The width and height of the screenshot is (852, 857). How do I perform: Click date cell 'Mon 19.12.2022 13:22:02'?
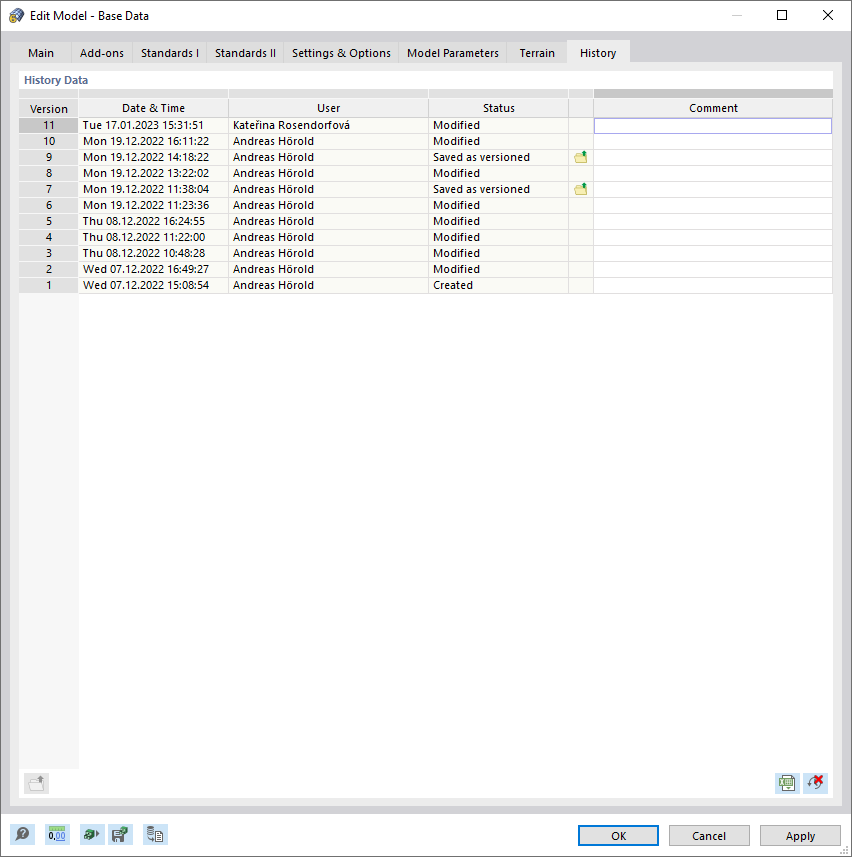click(154, 173)
